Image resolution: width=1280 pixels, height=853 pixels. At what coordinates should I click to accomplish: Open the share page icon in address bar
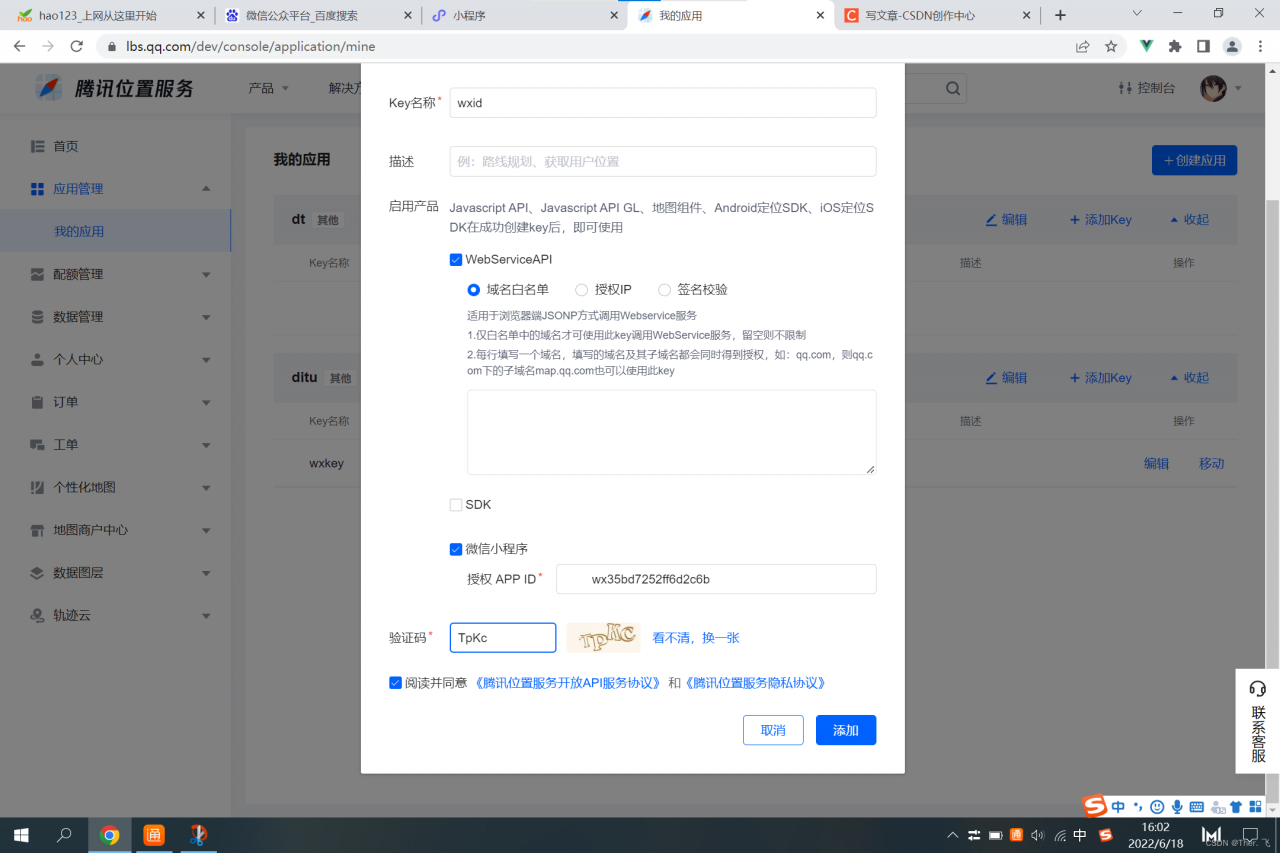pyautogui.click(x=1082, y=46)
